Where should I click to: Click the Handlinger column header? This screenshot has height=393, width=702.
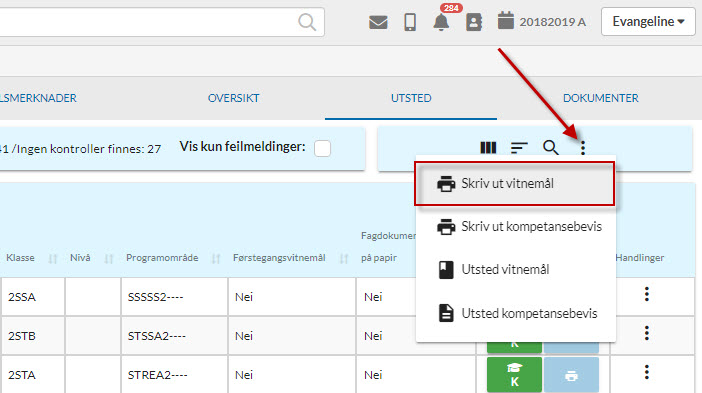coord(639,258)
